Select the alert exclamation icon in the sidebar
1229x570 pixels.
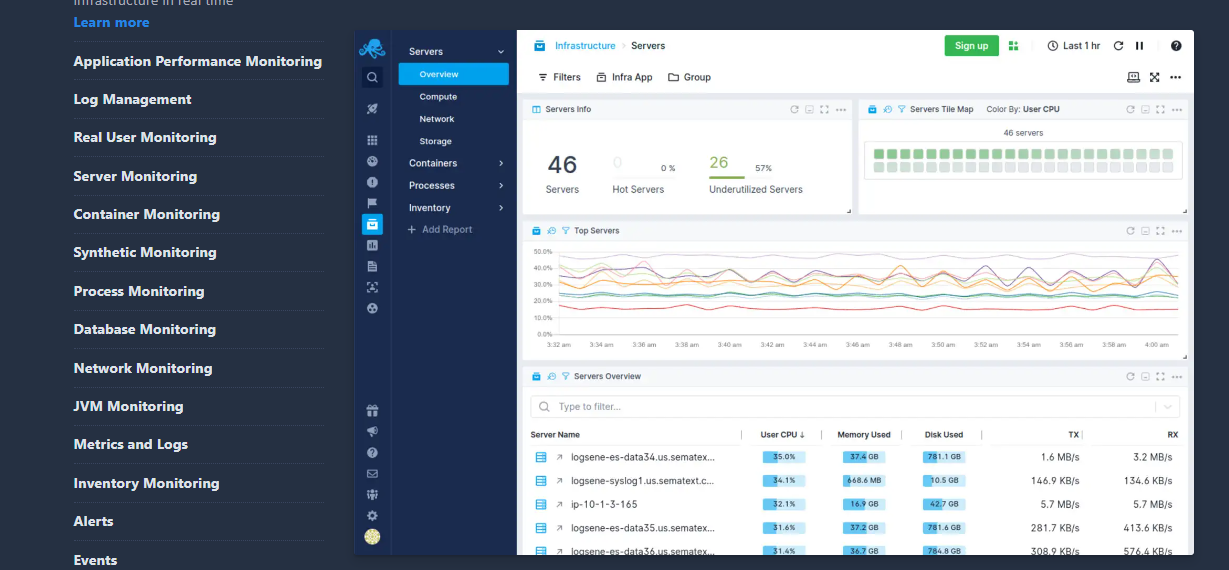[x=372, y=182]
